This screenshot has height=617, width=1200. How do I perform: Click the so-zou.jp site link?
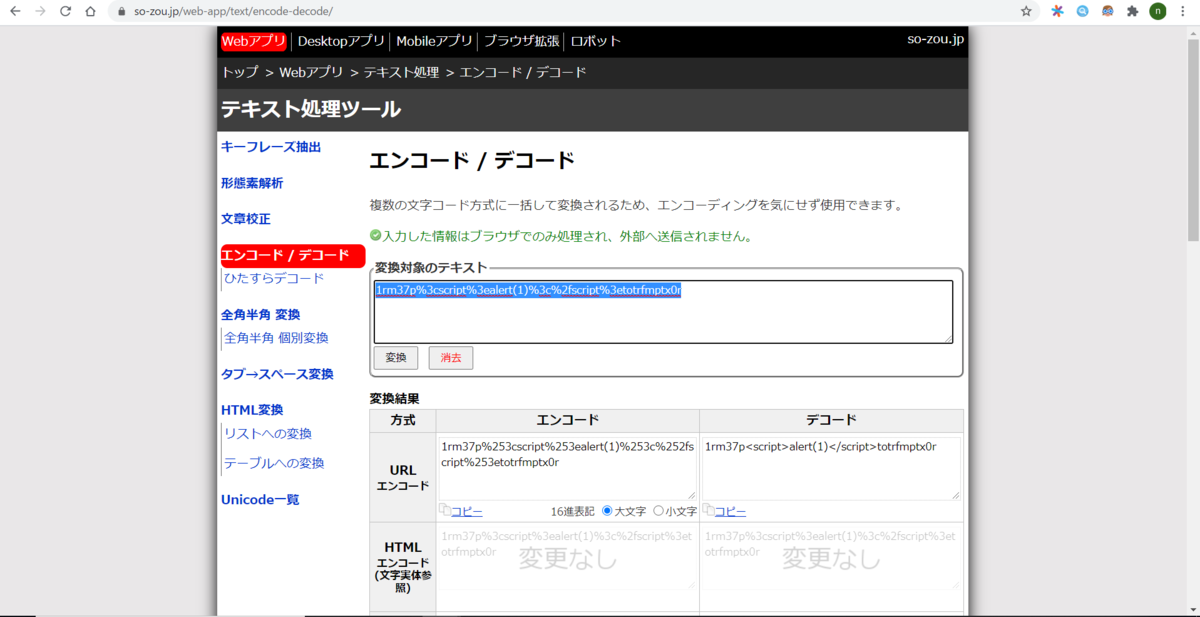pyautogui.click(x=936, y=40)
